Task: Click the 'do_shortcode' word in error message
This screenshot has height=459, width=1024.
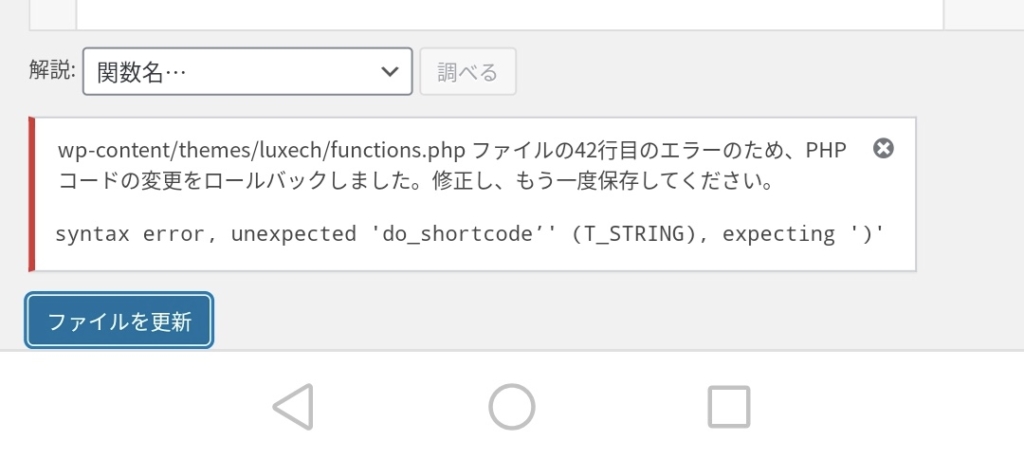Action: [x=458, y=234]
